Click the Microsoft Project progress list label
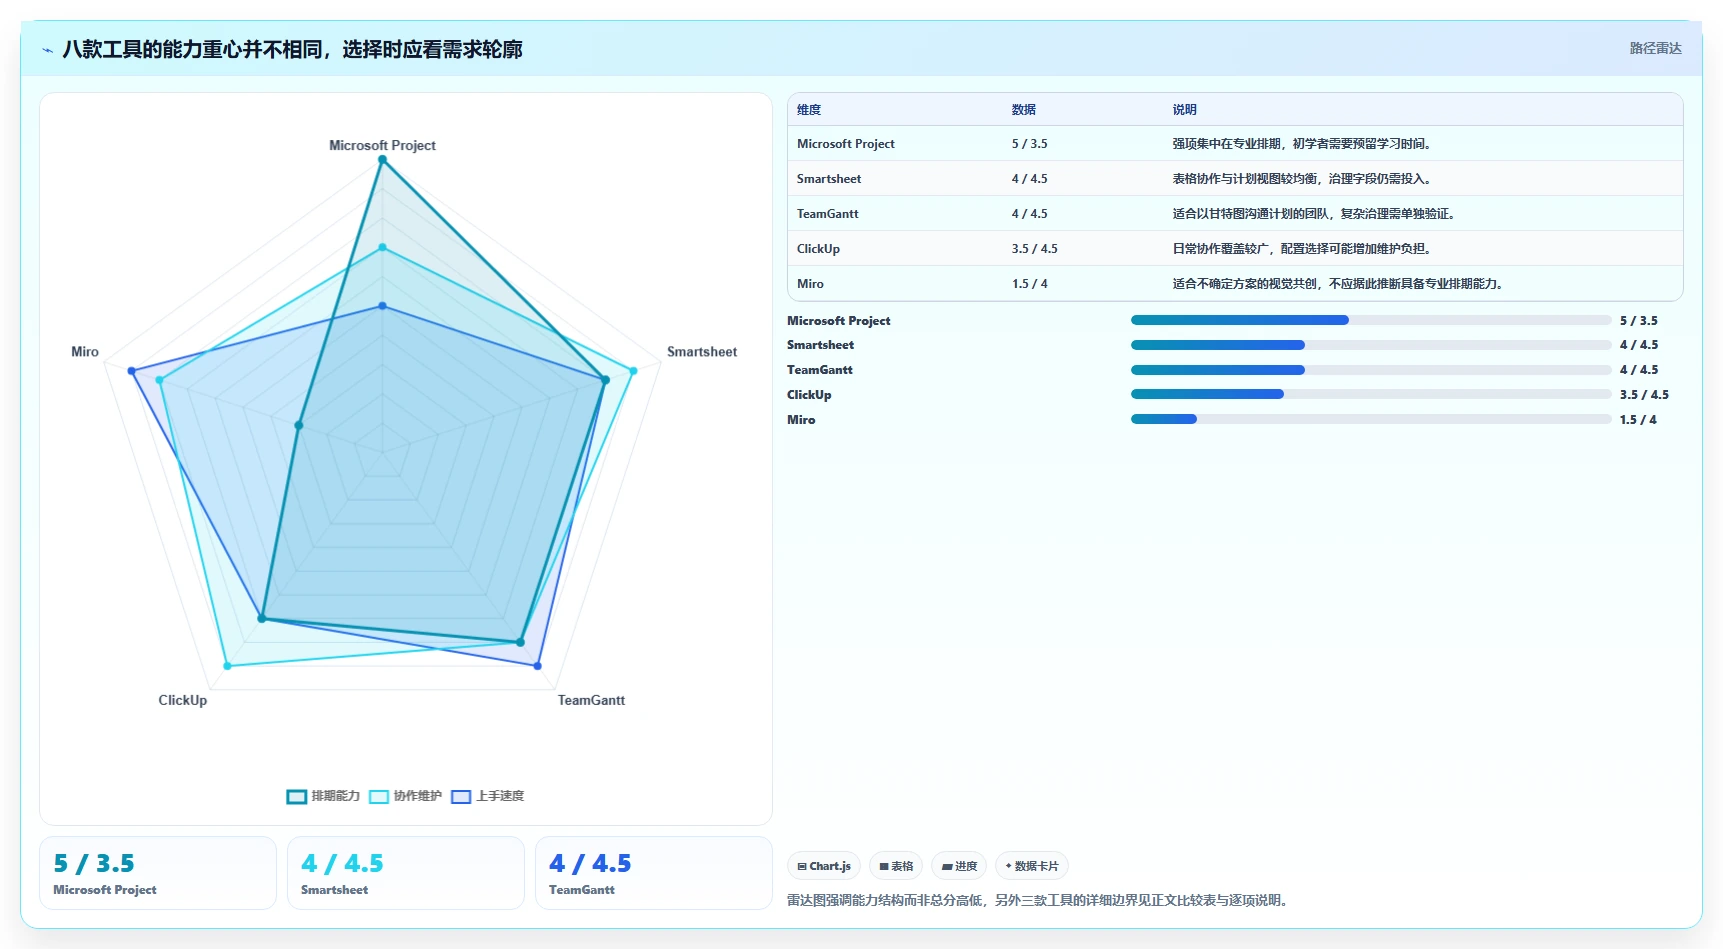 838,321
